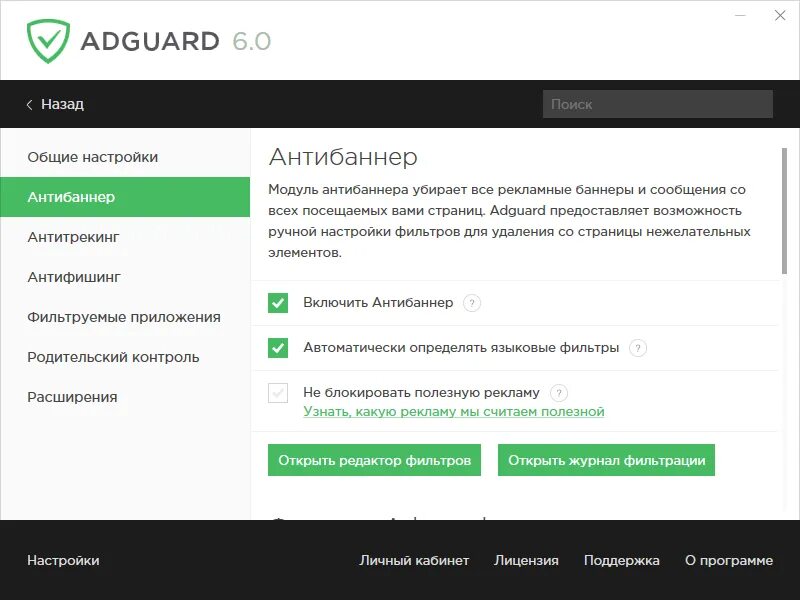Toggle Автоматически определять языковые фильтры checkbox
800x600 pixels.
(278, 348)
